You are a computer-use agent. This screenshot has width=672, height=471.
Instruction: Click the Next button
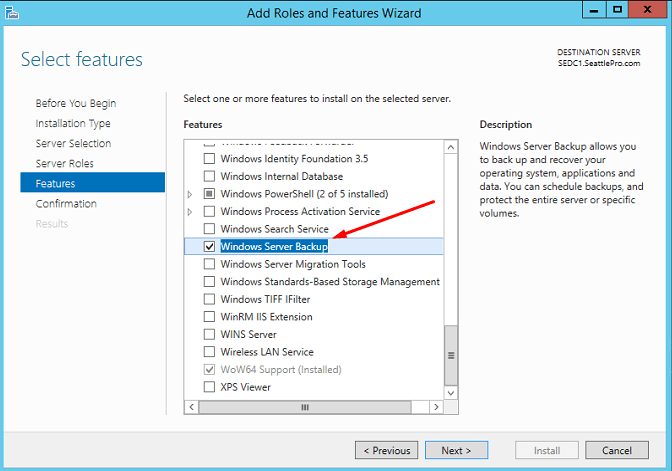456,450
